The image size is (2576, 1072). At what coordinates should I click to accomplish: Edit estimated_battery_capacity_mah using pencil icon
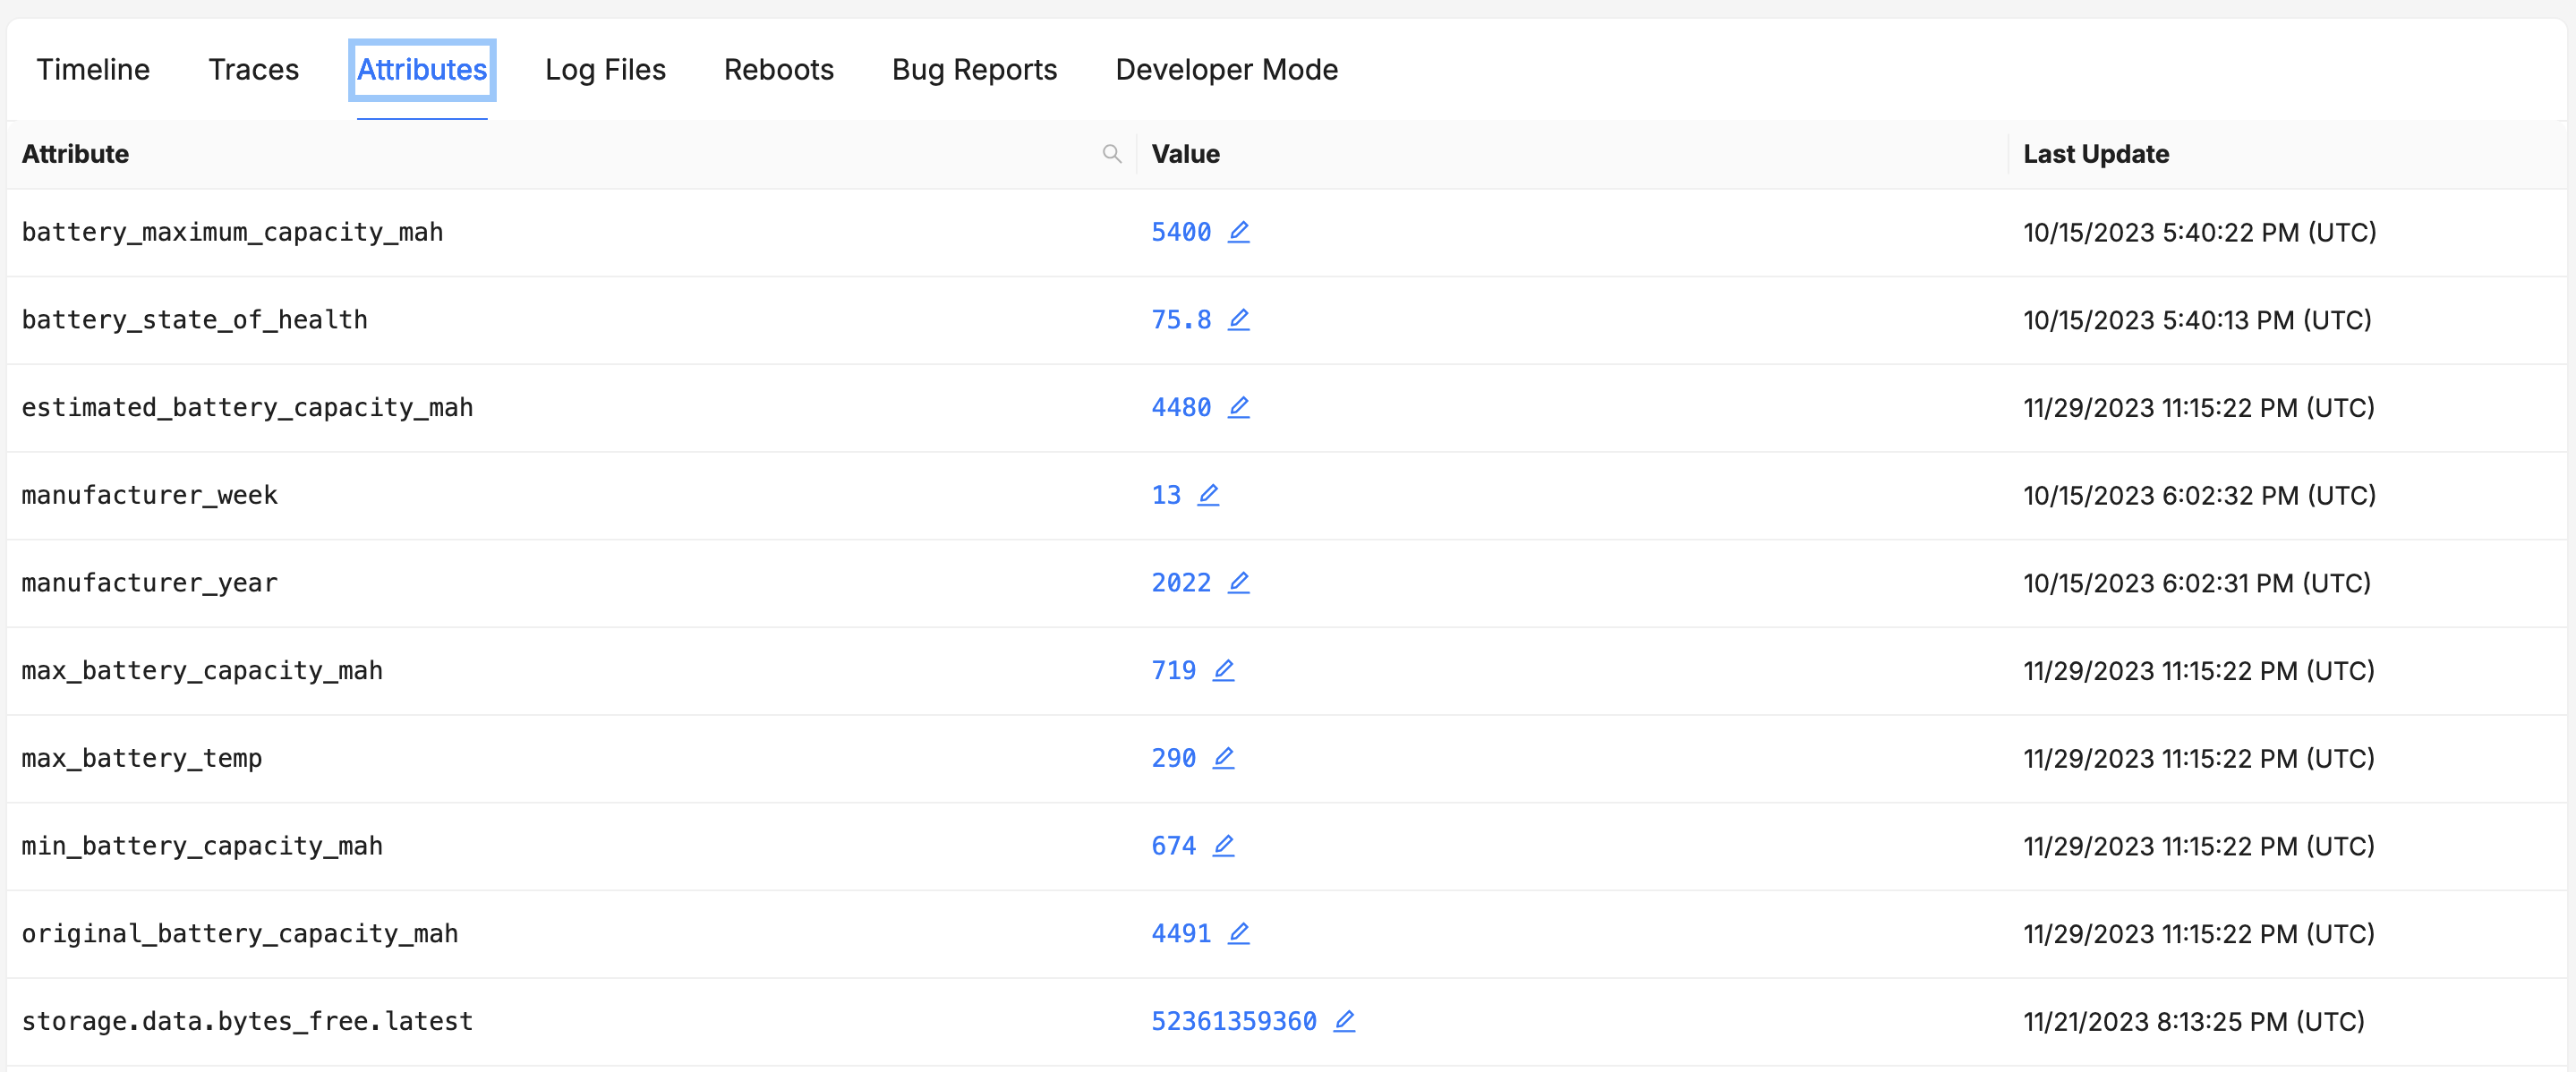click(x=1238, y=407)
